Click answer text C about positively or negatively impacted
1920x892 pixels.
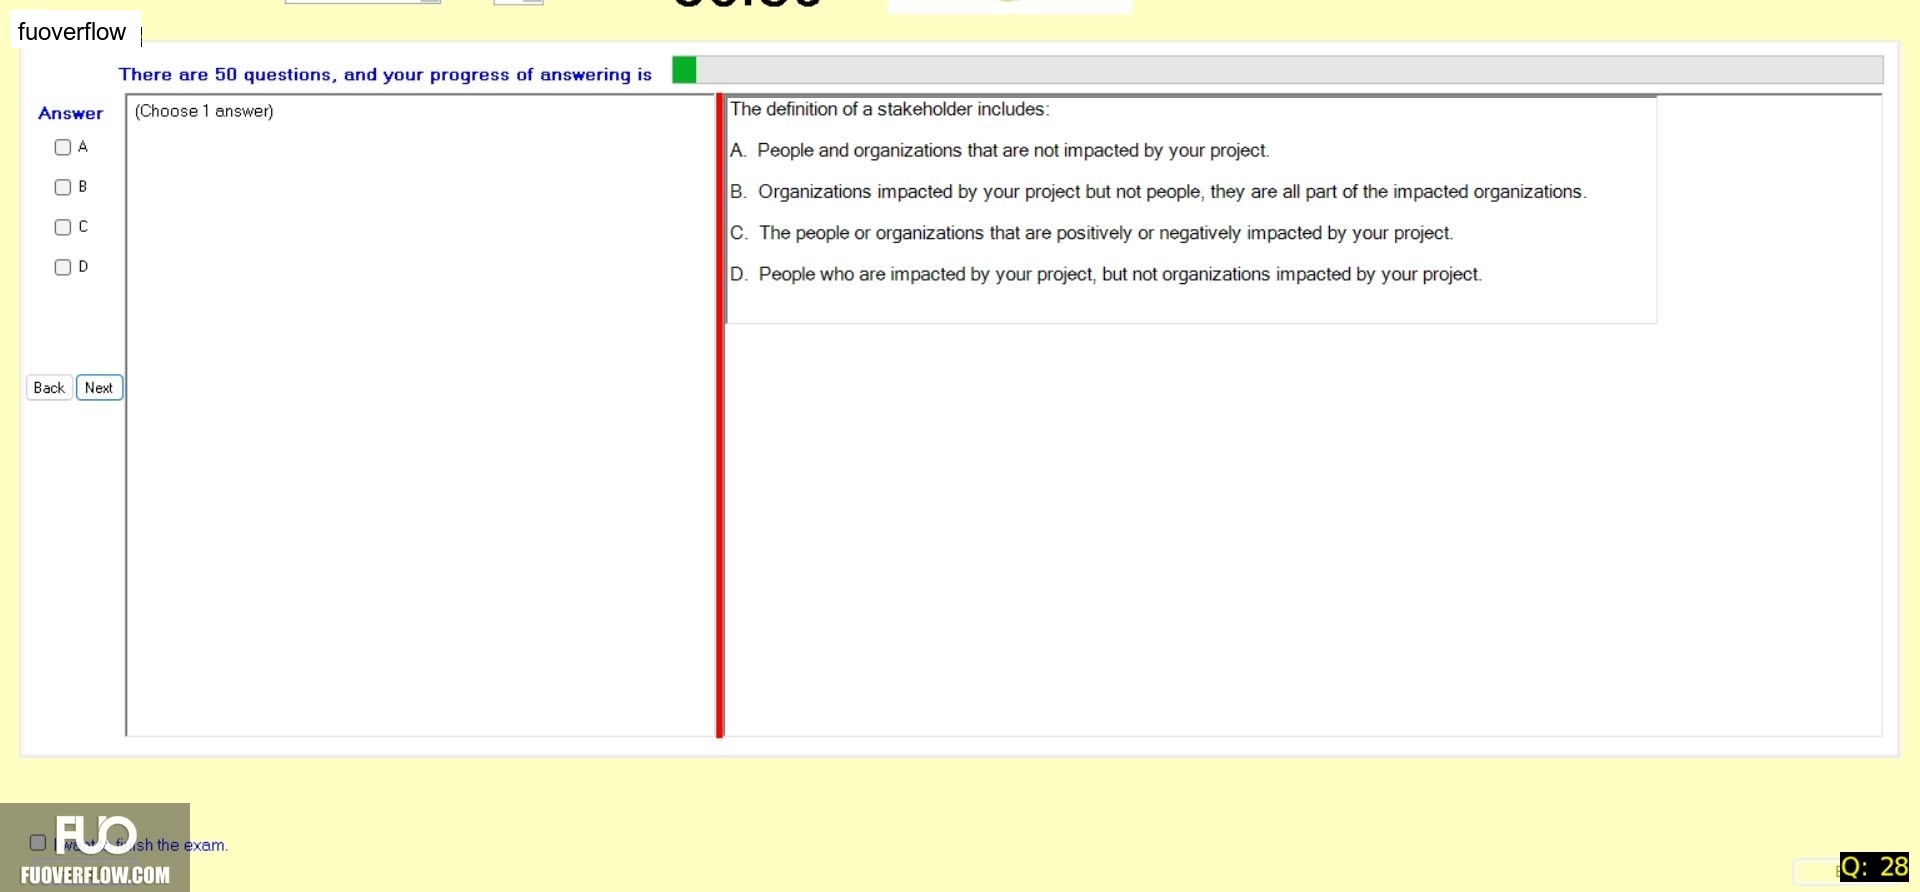coord(1091,233)
